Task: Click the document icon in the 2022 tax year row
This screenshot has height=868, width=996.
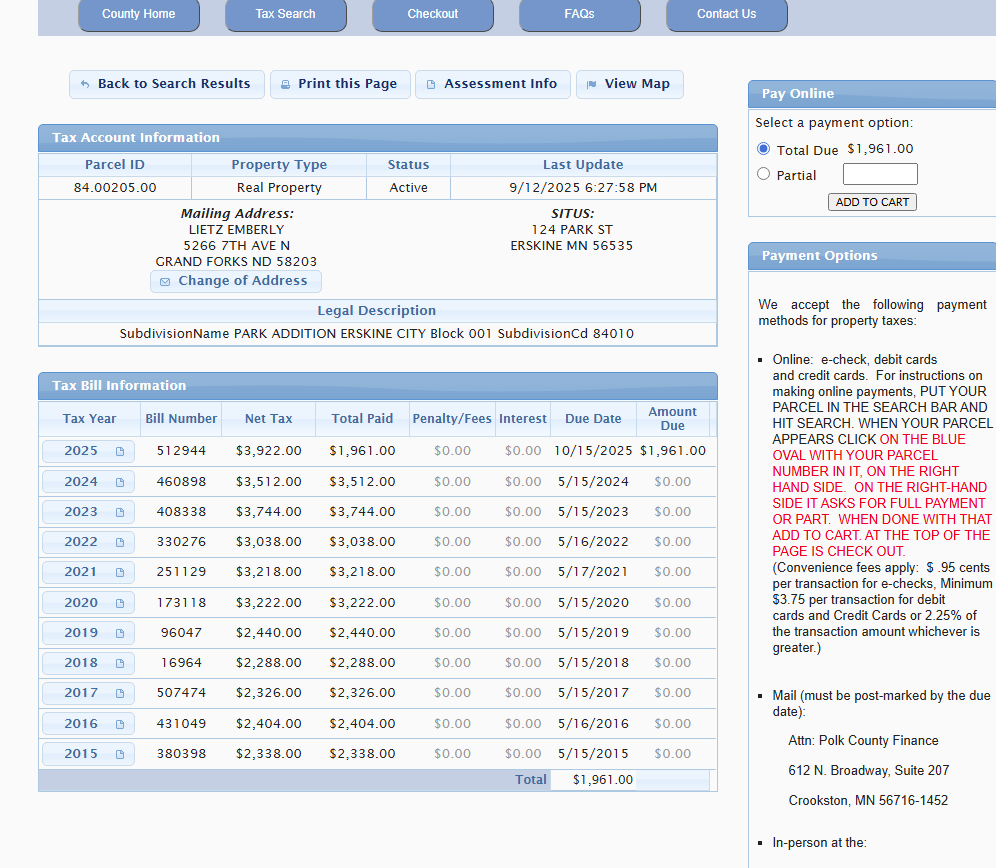Action: [x=120, y=543]
